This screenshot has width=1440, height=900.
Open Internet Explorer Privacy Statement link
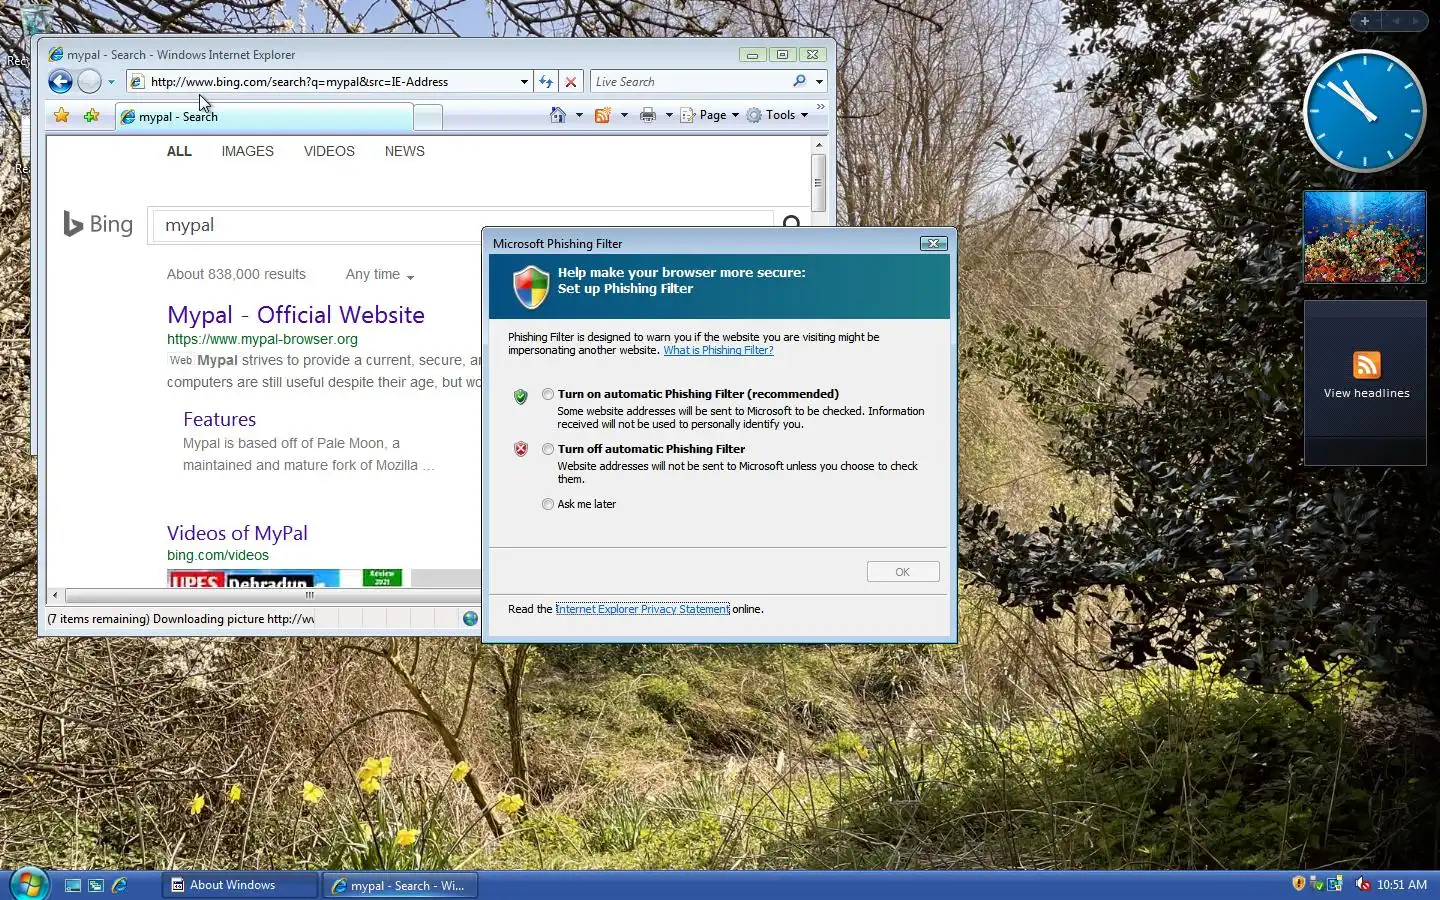[642, 609]
